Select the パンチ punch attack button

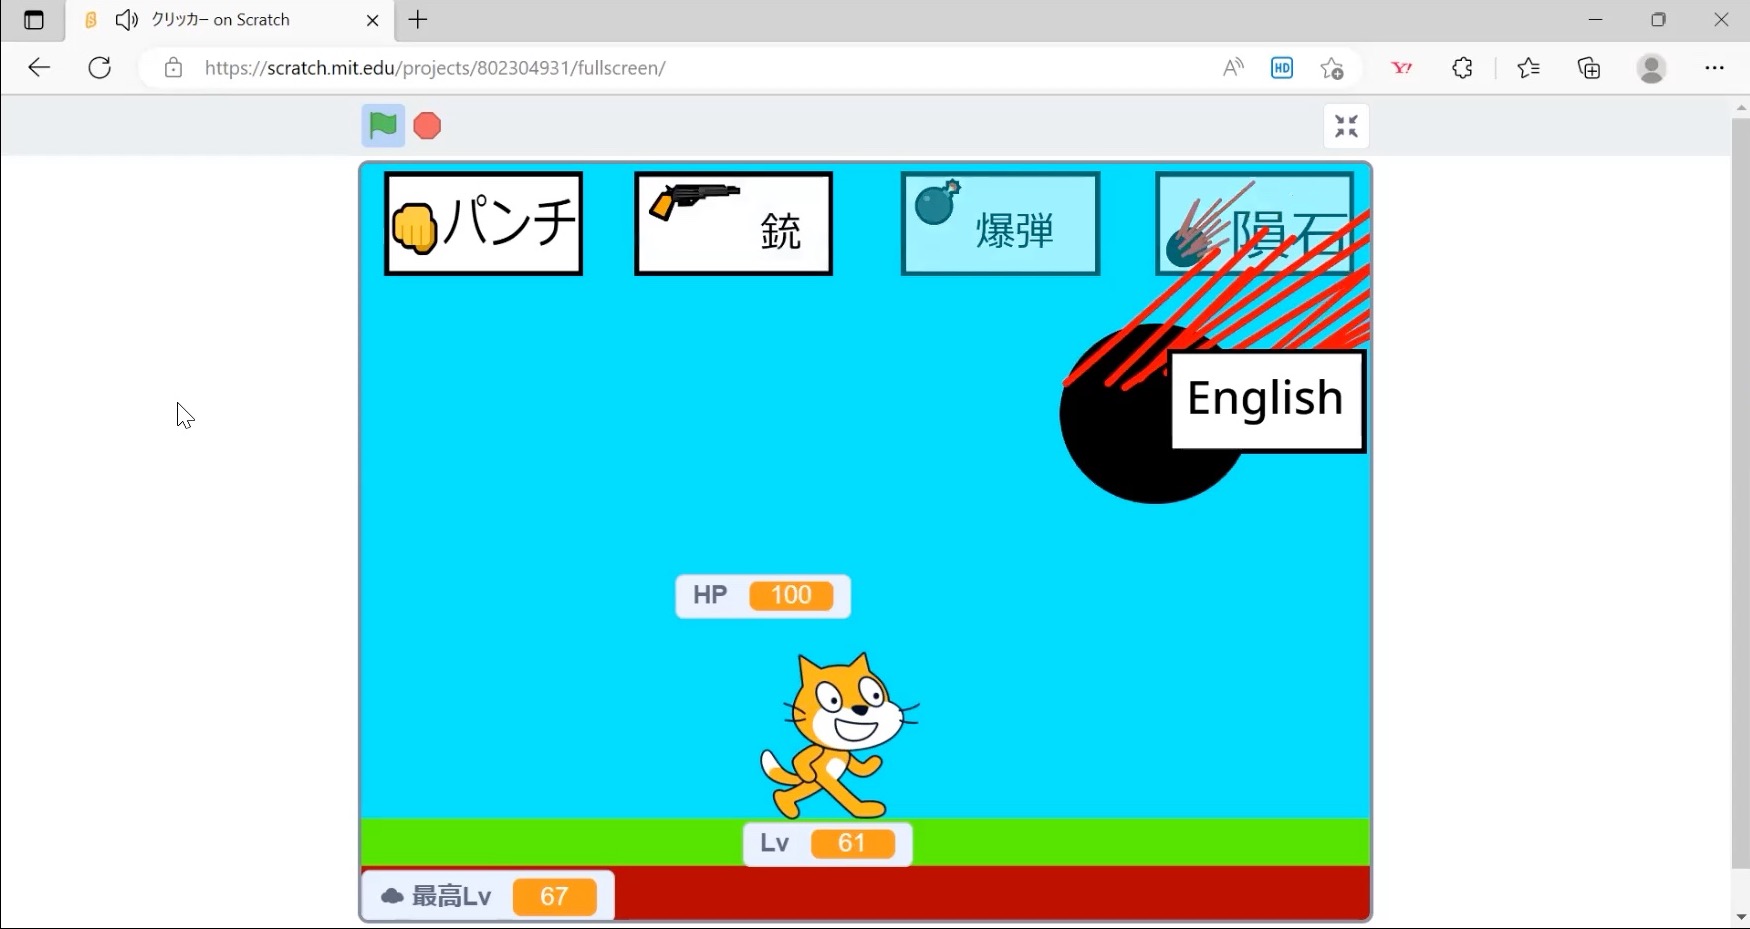click(484, 224)
